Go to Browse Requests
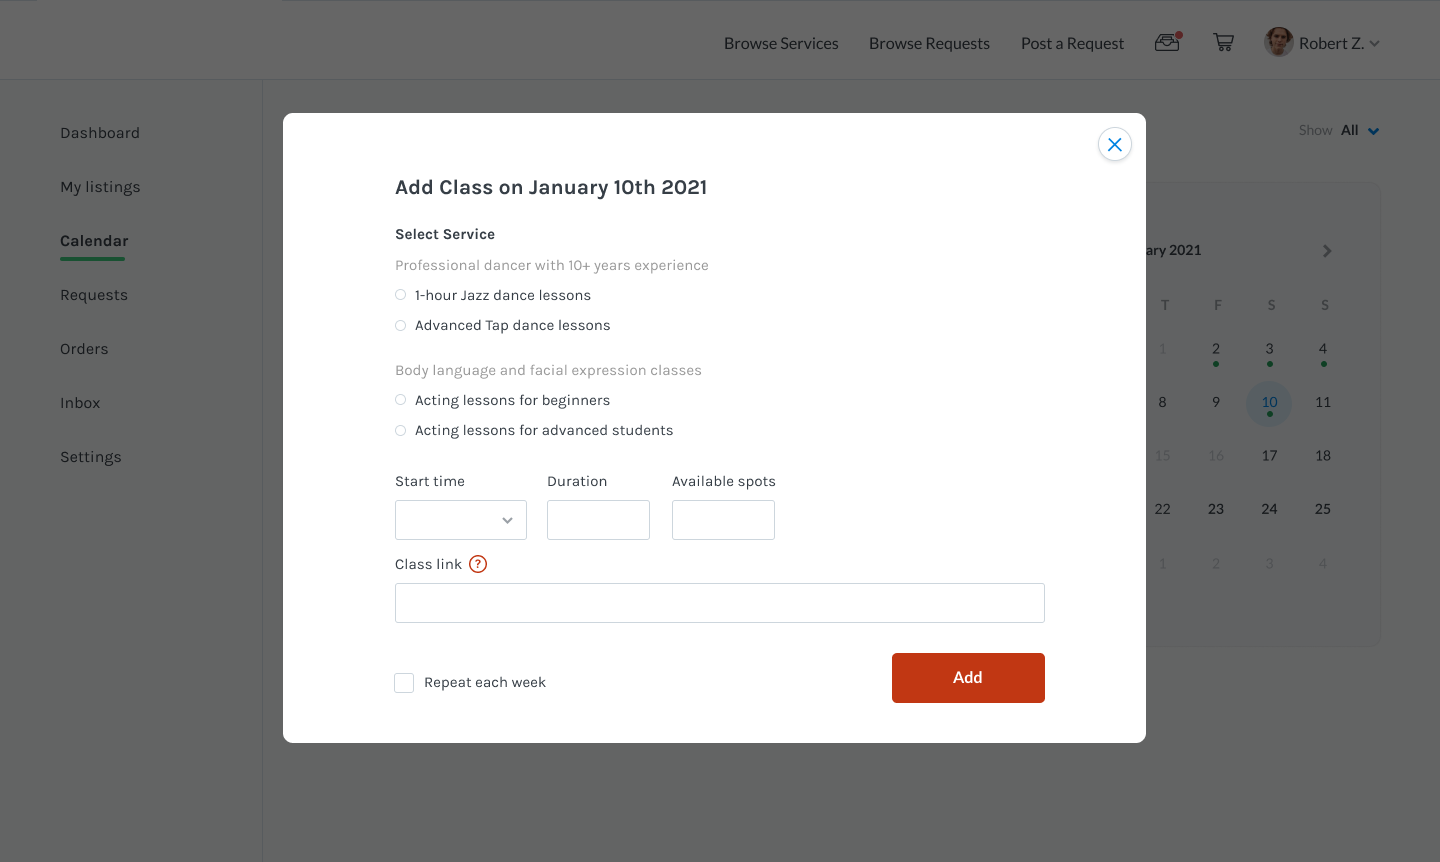This screenshot has width=1440, height=862. point(929,43)
